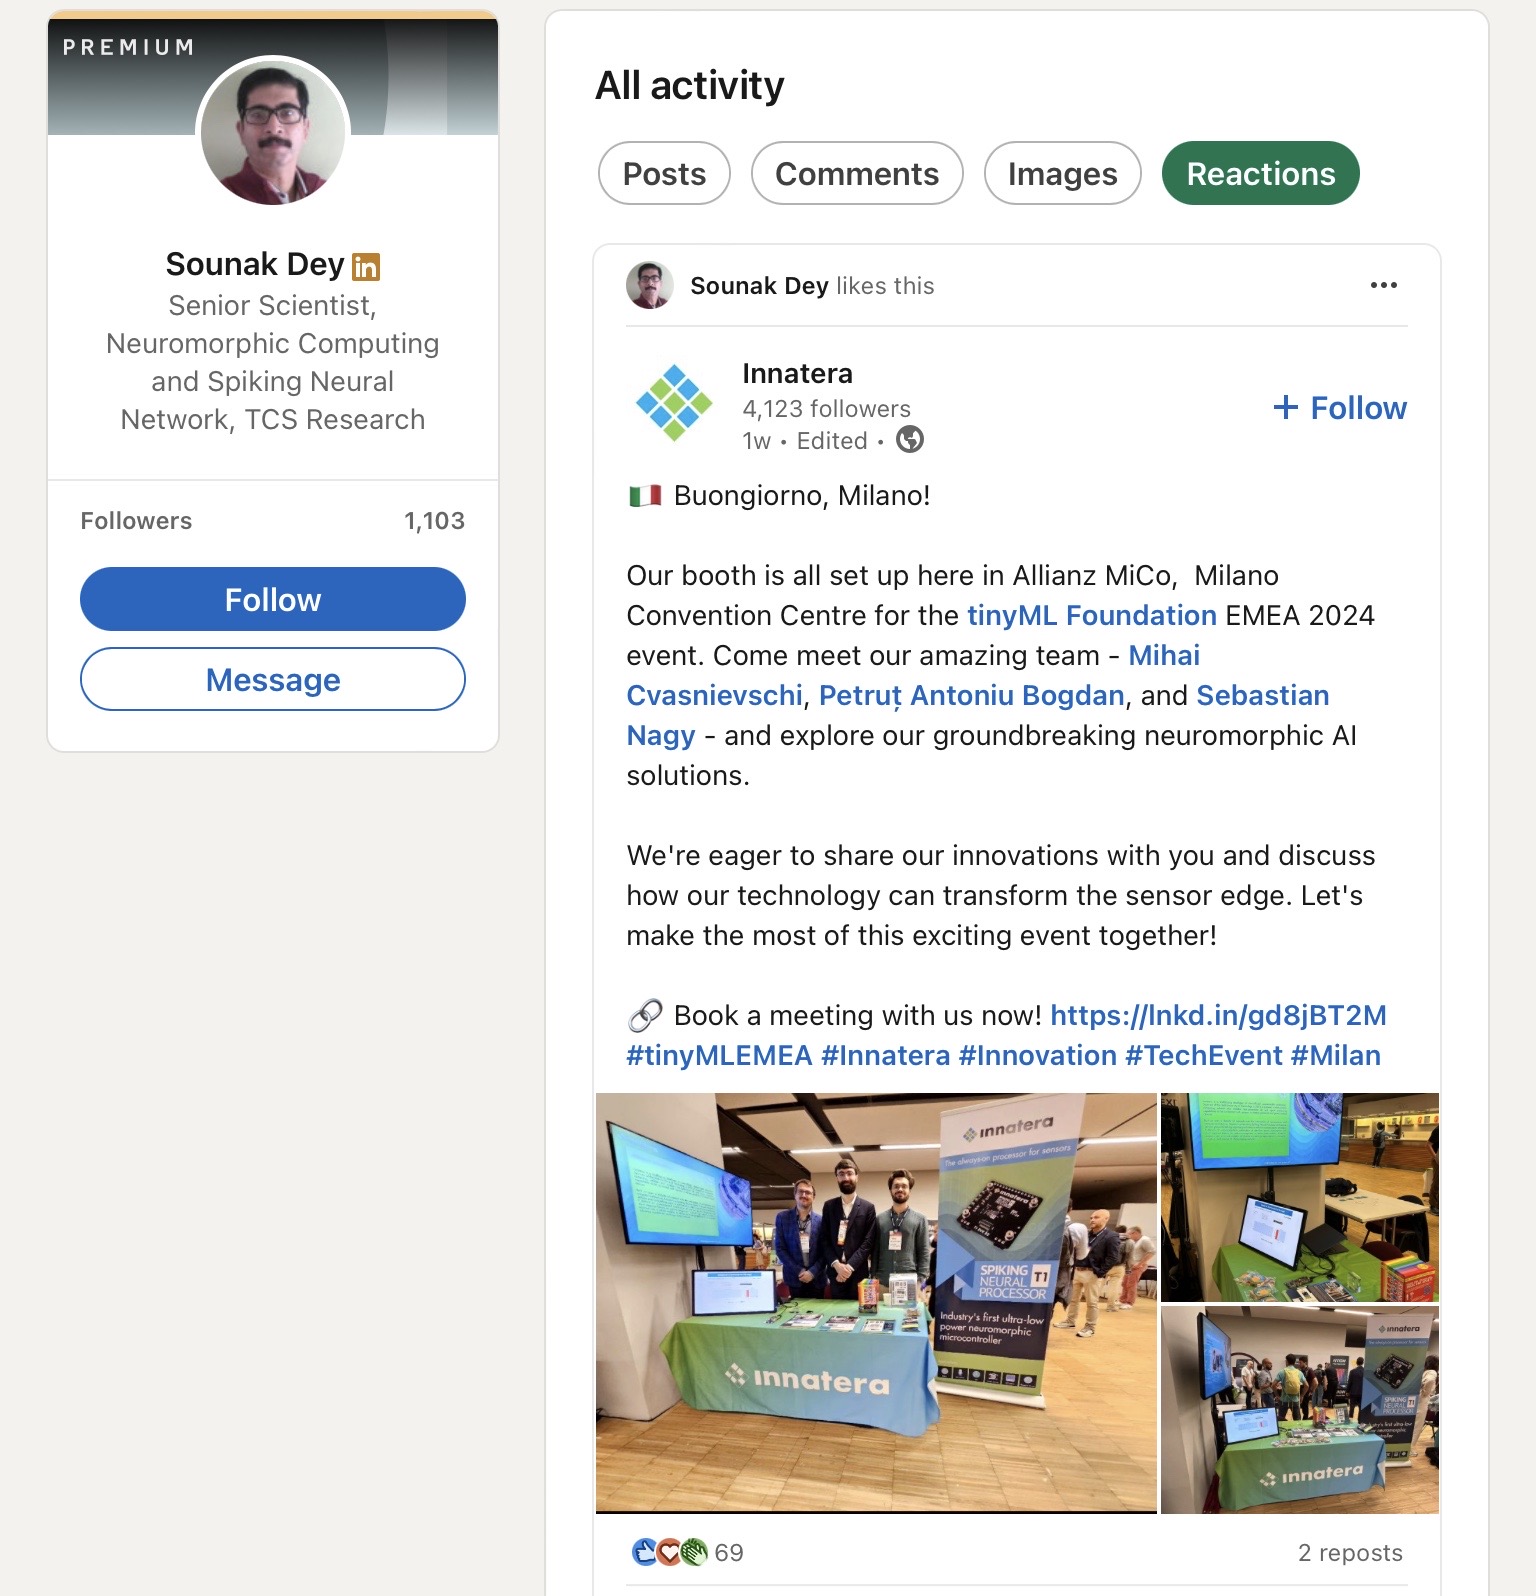Viewport: 1536px width, 1596px height.
Task: Open the lnkd.in meeting booking link
Action: pyautogui.click(x=1218, y=1015)
